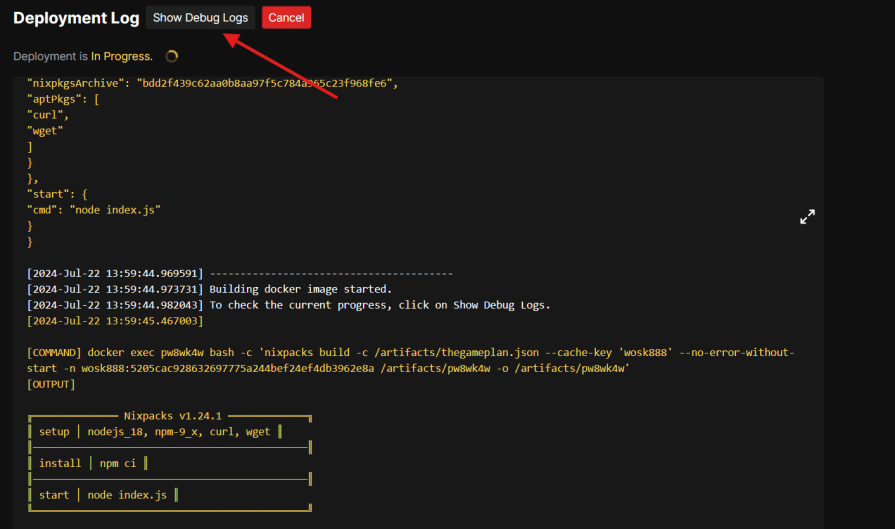Viewport: 895px width, 529px height.
Task: Click the Nixpacks v1.24.1 header
Action: pyautogui.click(x=172, y=416)
